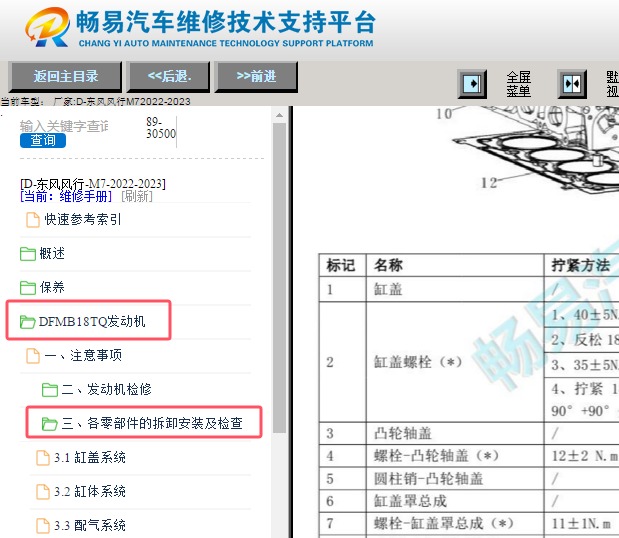Click the 全屏菜单 label
This screenshot has height=538, width=619.
[x=518, y=84]
